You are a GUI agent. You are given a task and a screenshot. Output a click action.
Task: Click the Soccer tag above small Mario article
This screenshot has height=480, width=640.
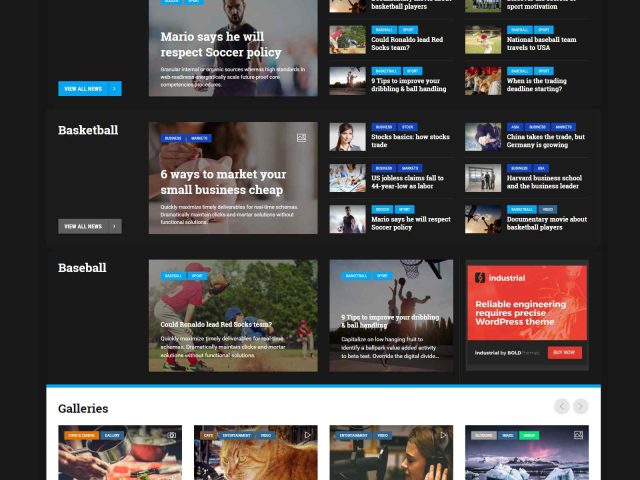382,209
